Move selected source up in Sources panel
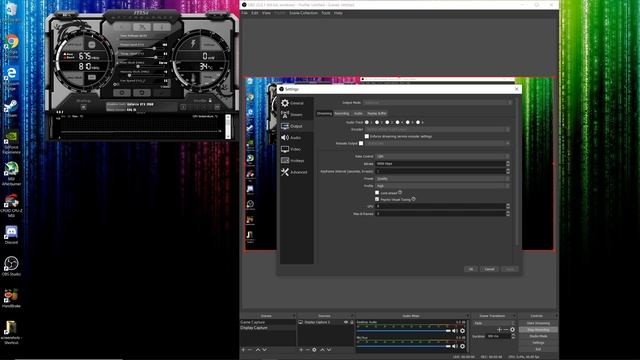 [322, 350]
